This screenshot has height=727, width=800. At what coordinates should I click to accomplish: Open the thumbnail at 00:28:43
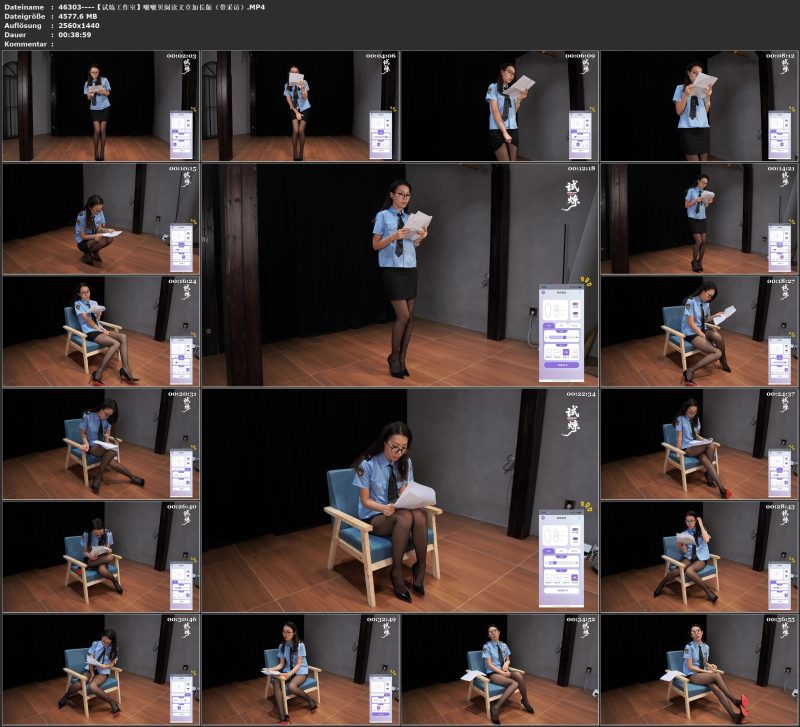pyautogui.click(x=699, y=556)
